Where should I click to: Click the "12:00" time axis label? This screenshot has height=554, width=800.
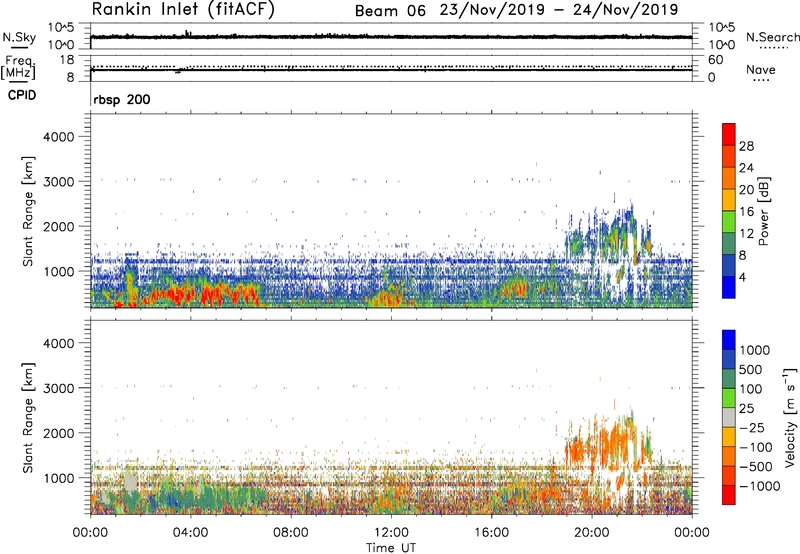coord(391,533)
